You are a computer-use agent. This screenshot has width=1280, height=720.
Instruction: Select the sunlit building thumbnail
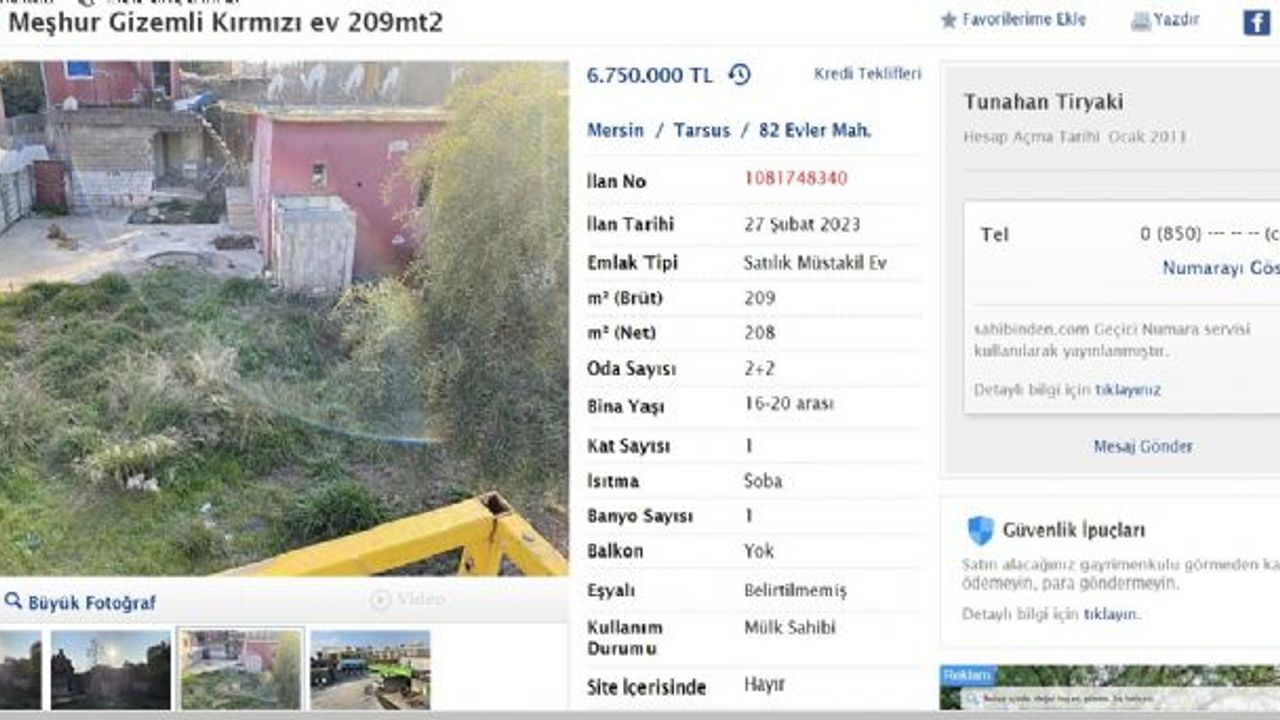(111, 669)
